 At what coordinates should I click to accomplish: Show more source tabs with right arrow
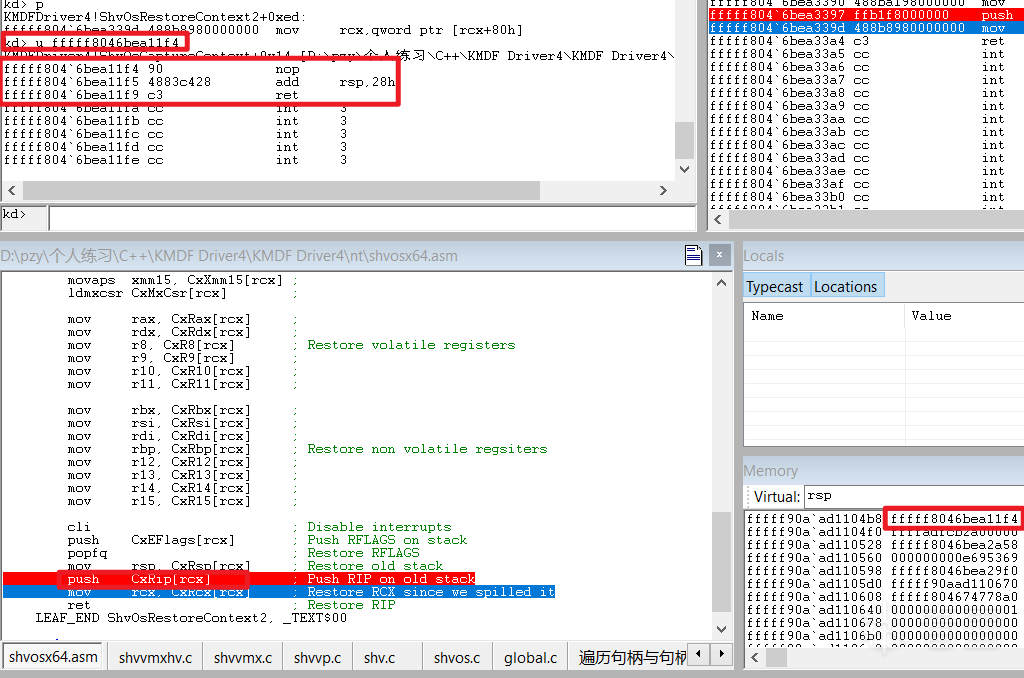pos(722,654)
